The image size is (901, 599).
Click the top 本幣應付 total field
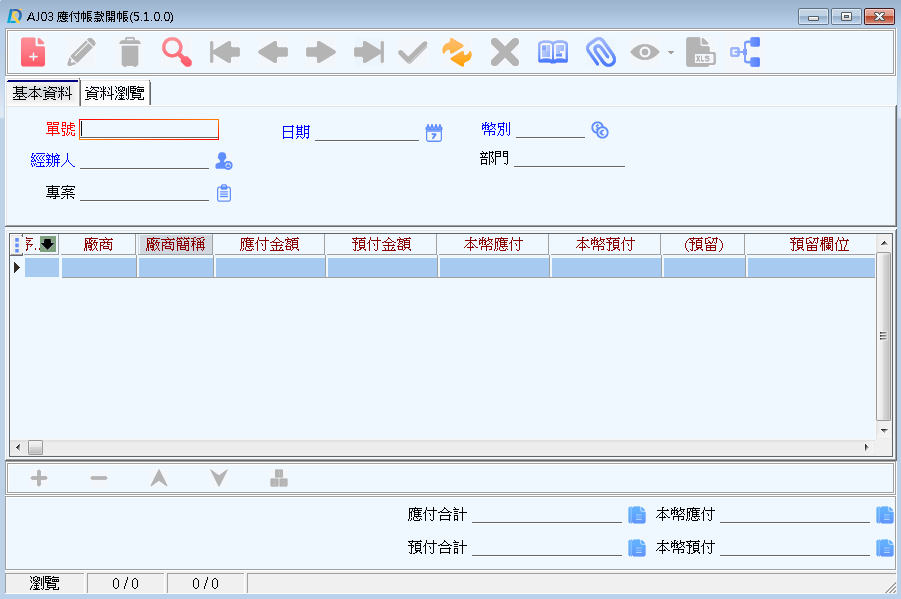[x=795, y=514]
